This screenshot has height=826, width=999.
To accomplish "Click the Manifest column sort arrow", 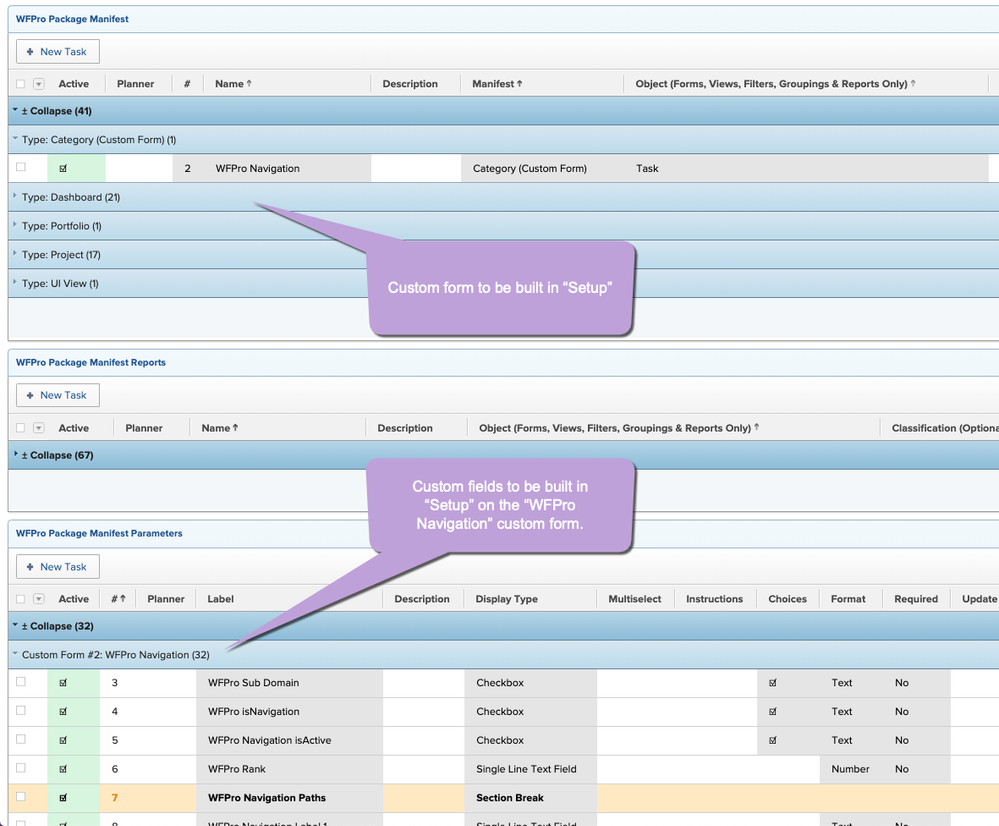I will (520, 83).
